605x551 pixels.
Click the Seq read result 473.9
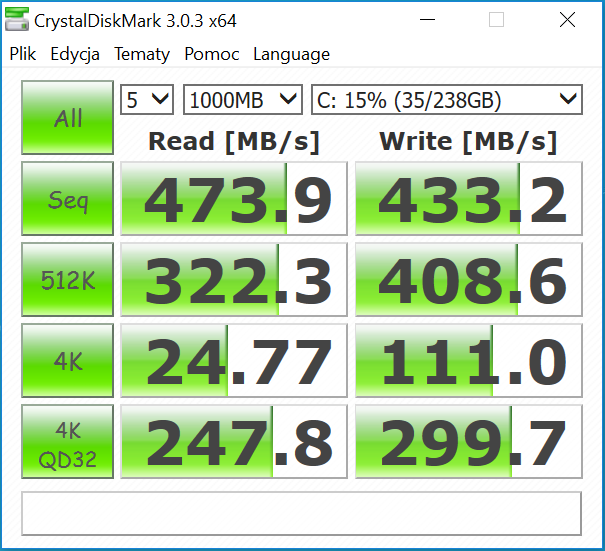(x=234, y=198)
